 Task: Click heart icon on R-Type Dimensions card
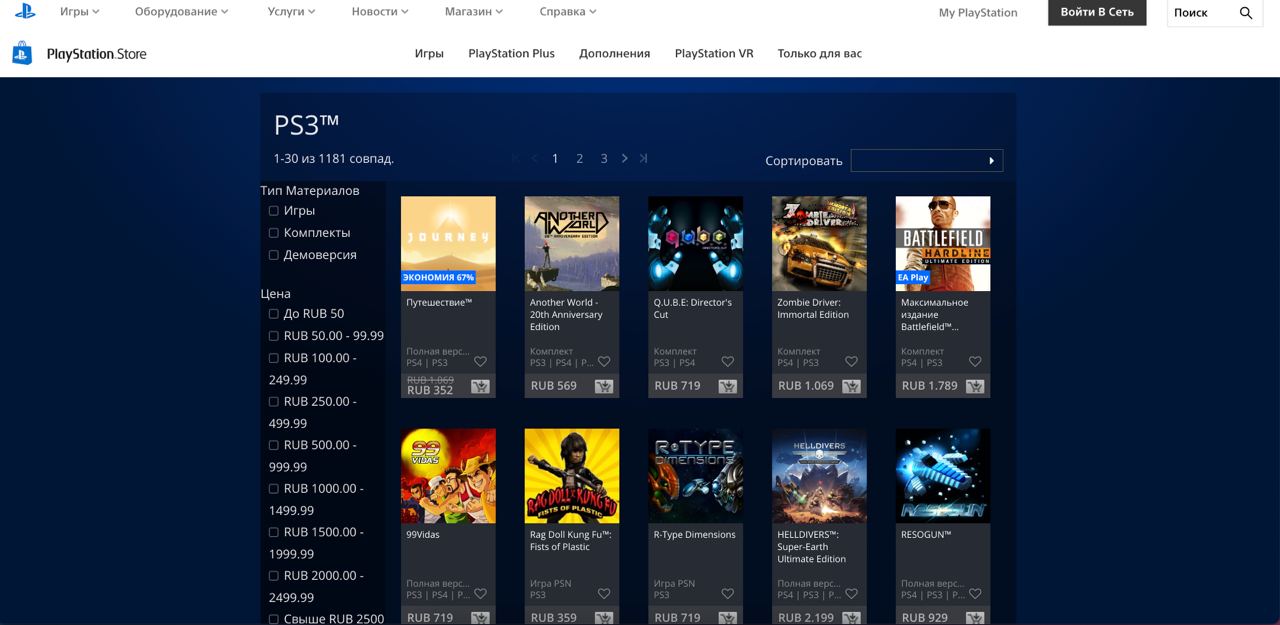click(x=728, y=594)
